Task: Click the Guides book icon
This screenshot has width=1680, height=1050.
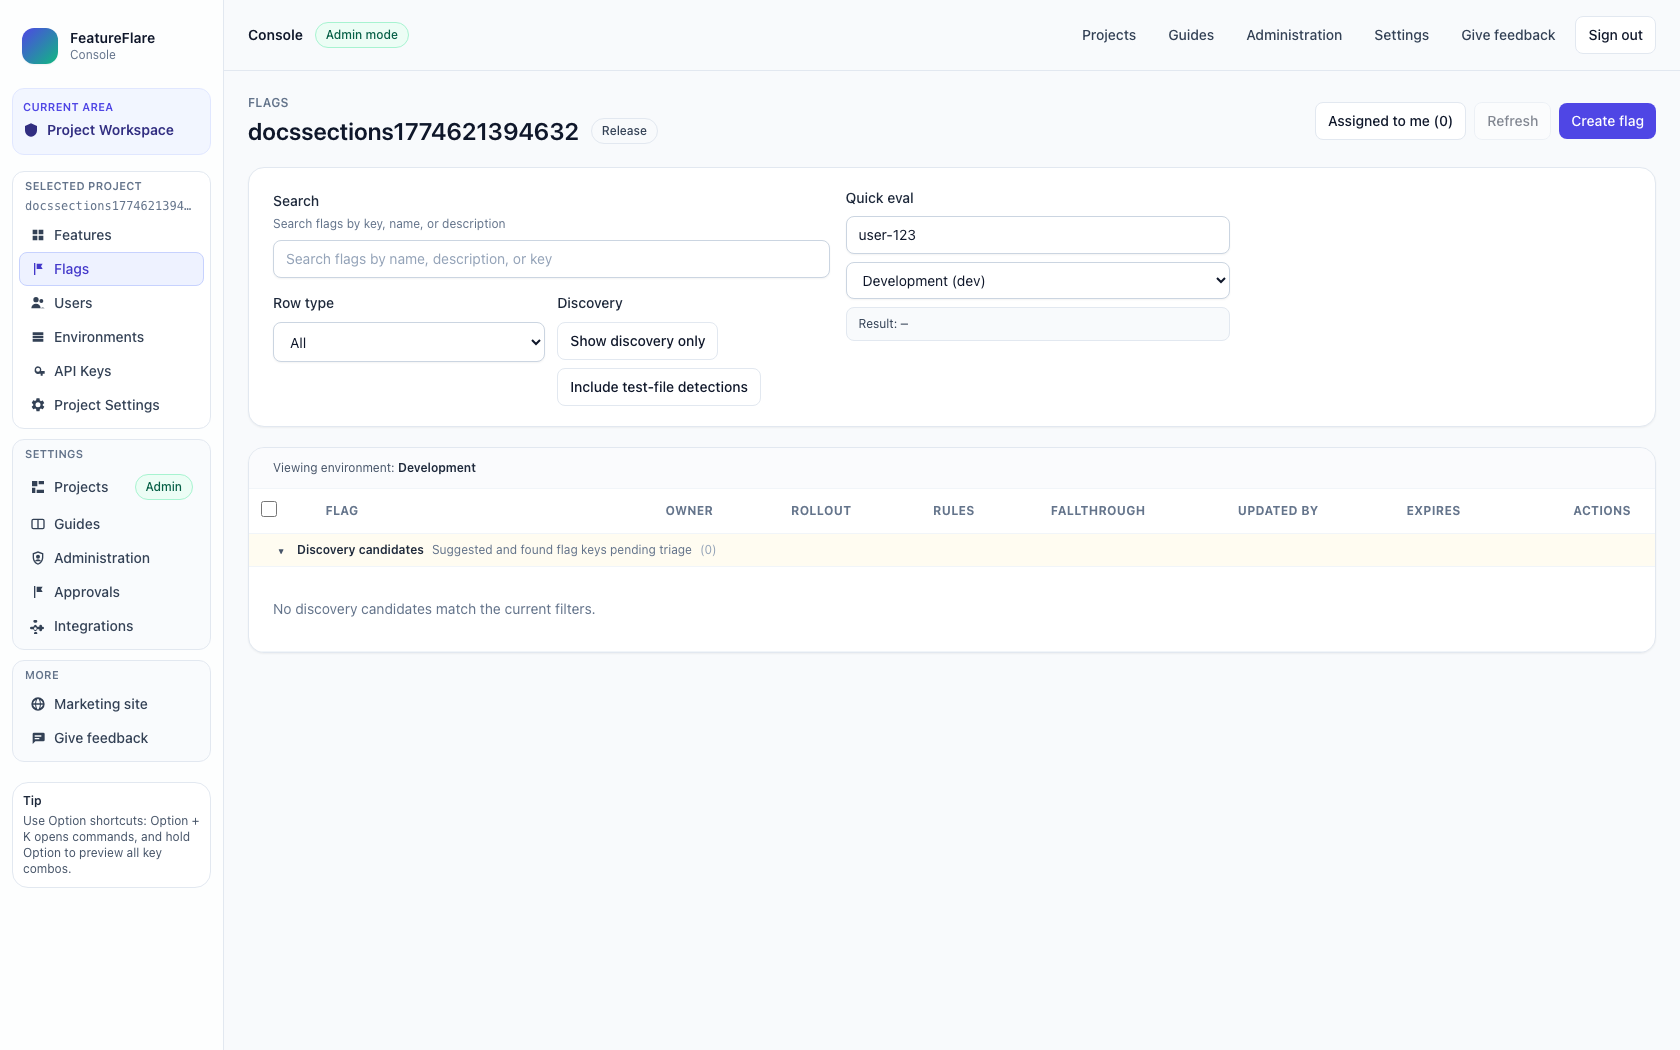Action: (x=38, y=524)
